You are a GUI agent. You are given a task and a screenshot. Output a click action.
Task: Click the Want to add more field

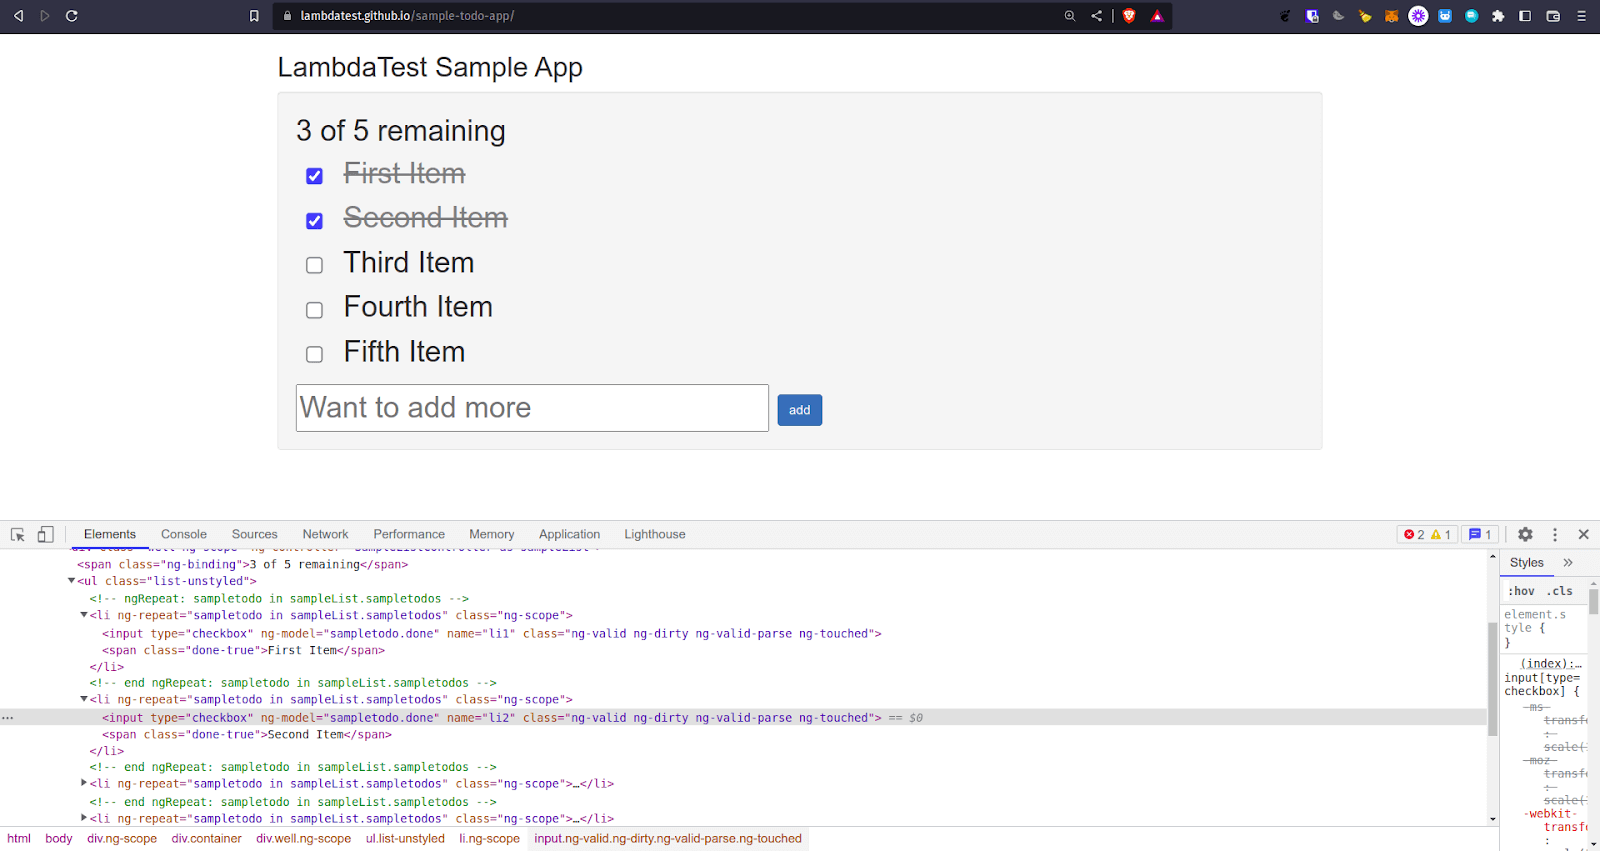532,408
